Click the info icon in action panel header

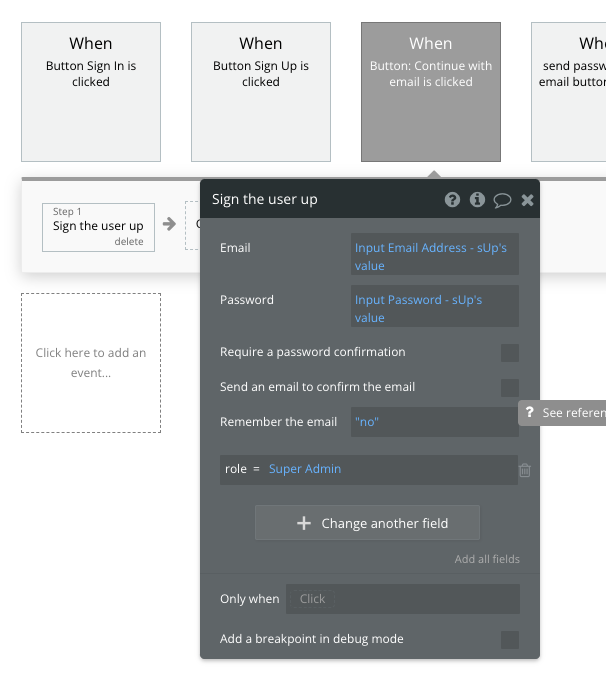477,200
